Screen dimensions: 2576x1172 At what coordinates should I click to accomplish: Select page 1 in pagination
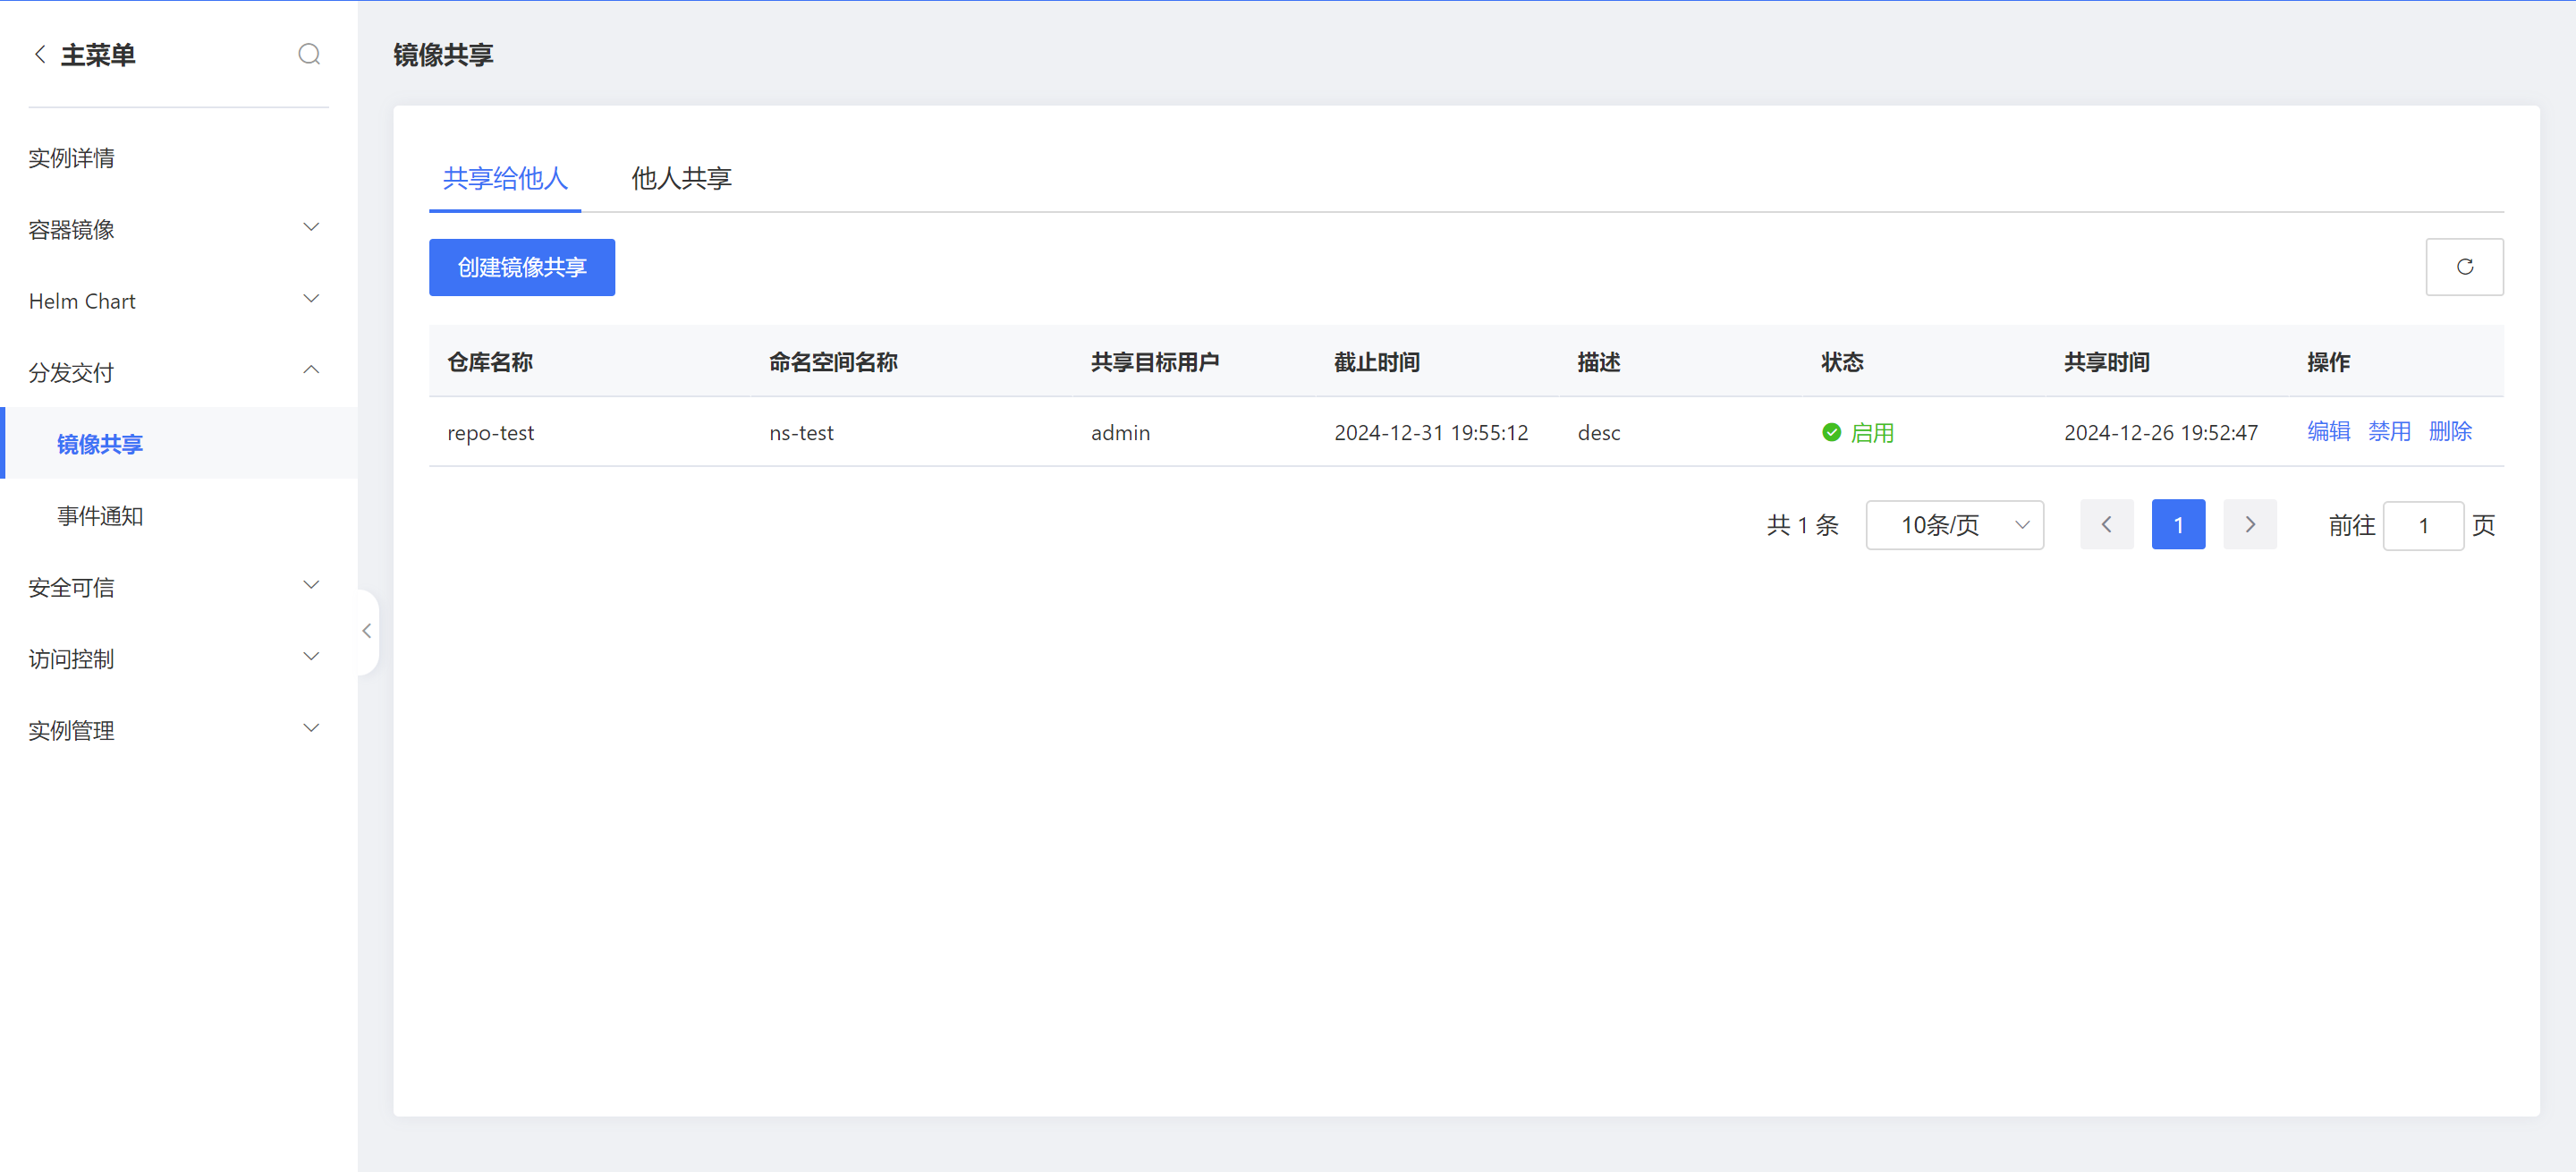click(2178, 524)
